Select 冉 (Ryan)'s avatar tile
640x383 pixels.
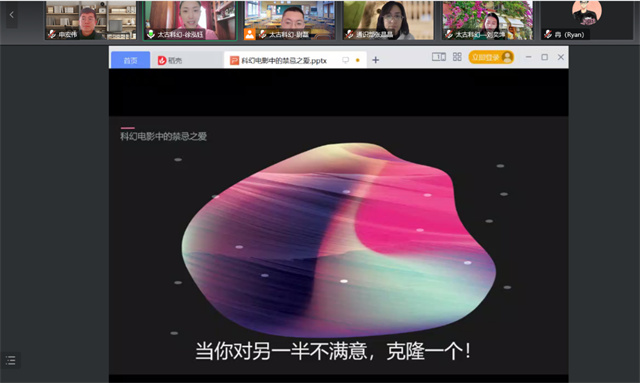pyautogui.click(x=587, y=20)
